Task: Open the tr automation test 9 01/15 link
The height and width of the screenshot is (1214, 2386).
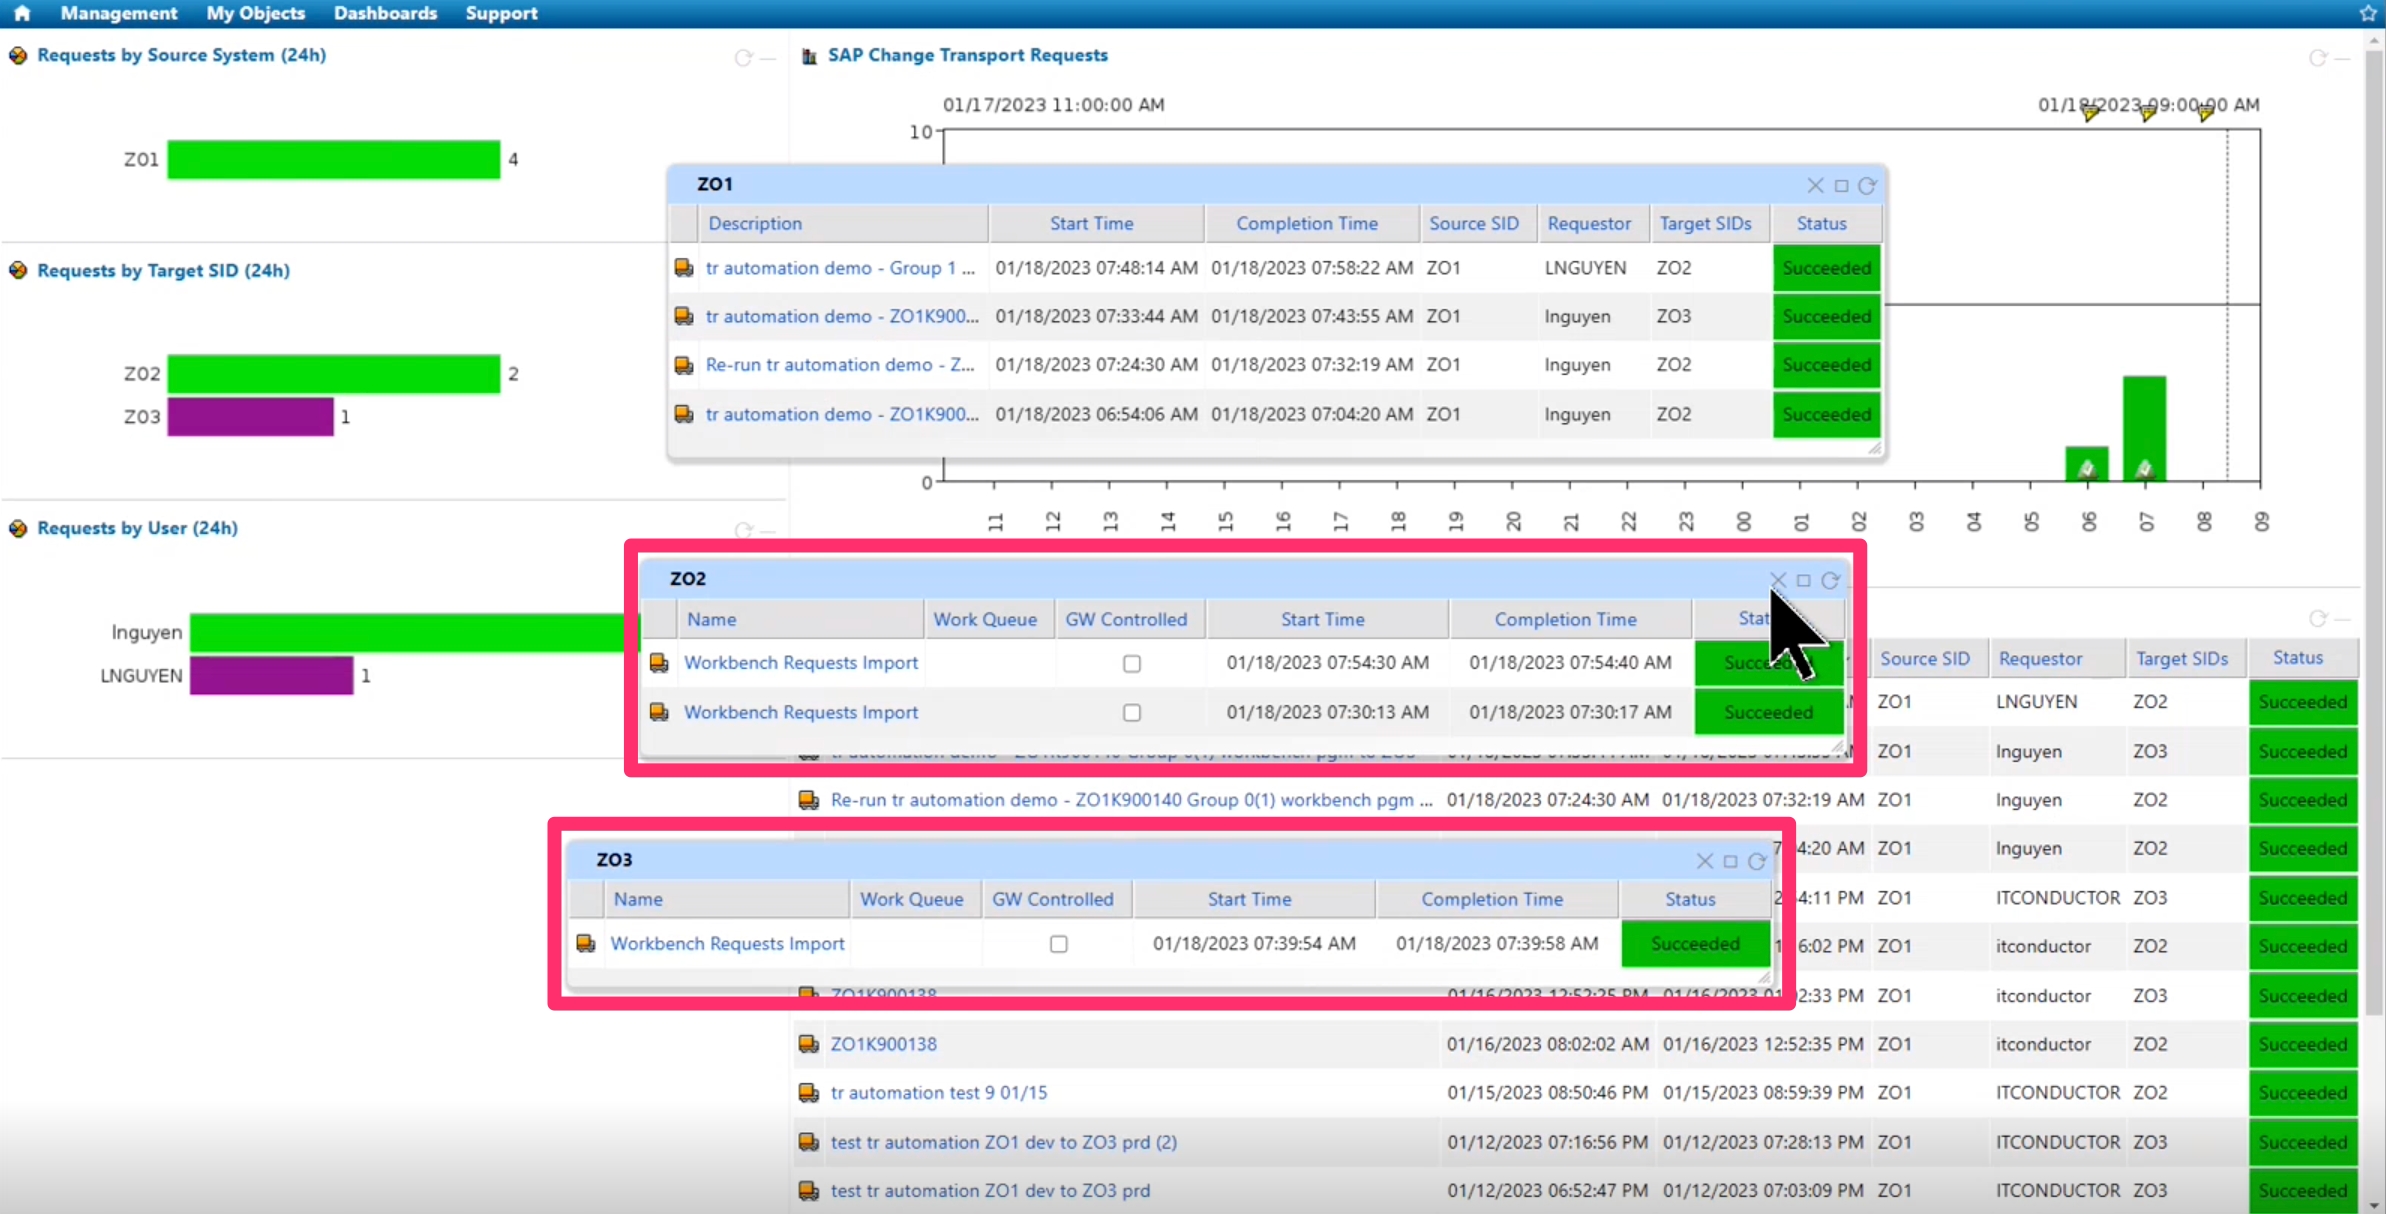Action: pos(939,1092)
